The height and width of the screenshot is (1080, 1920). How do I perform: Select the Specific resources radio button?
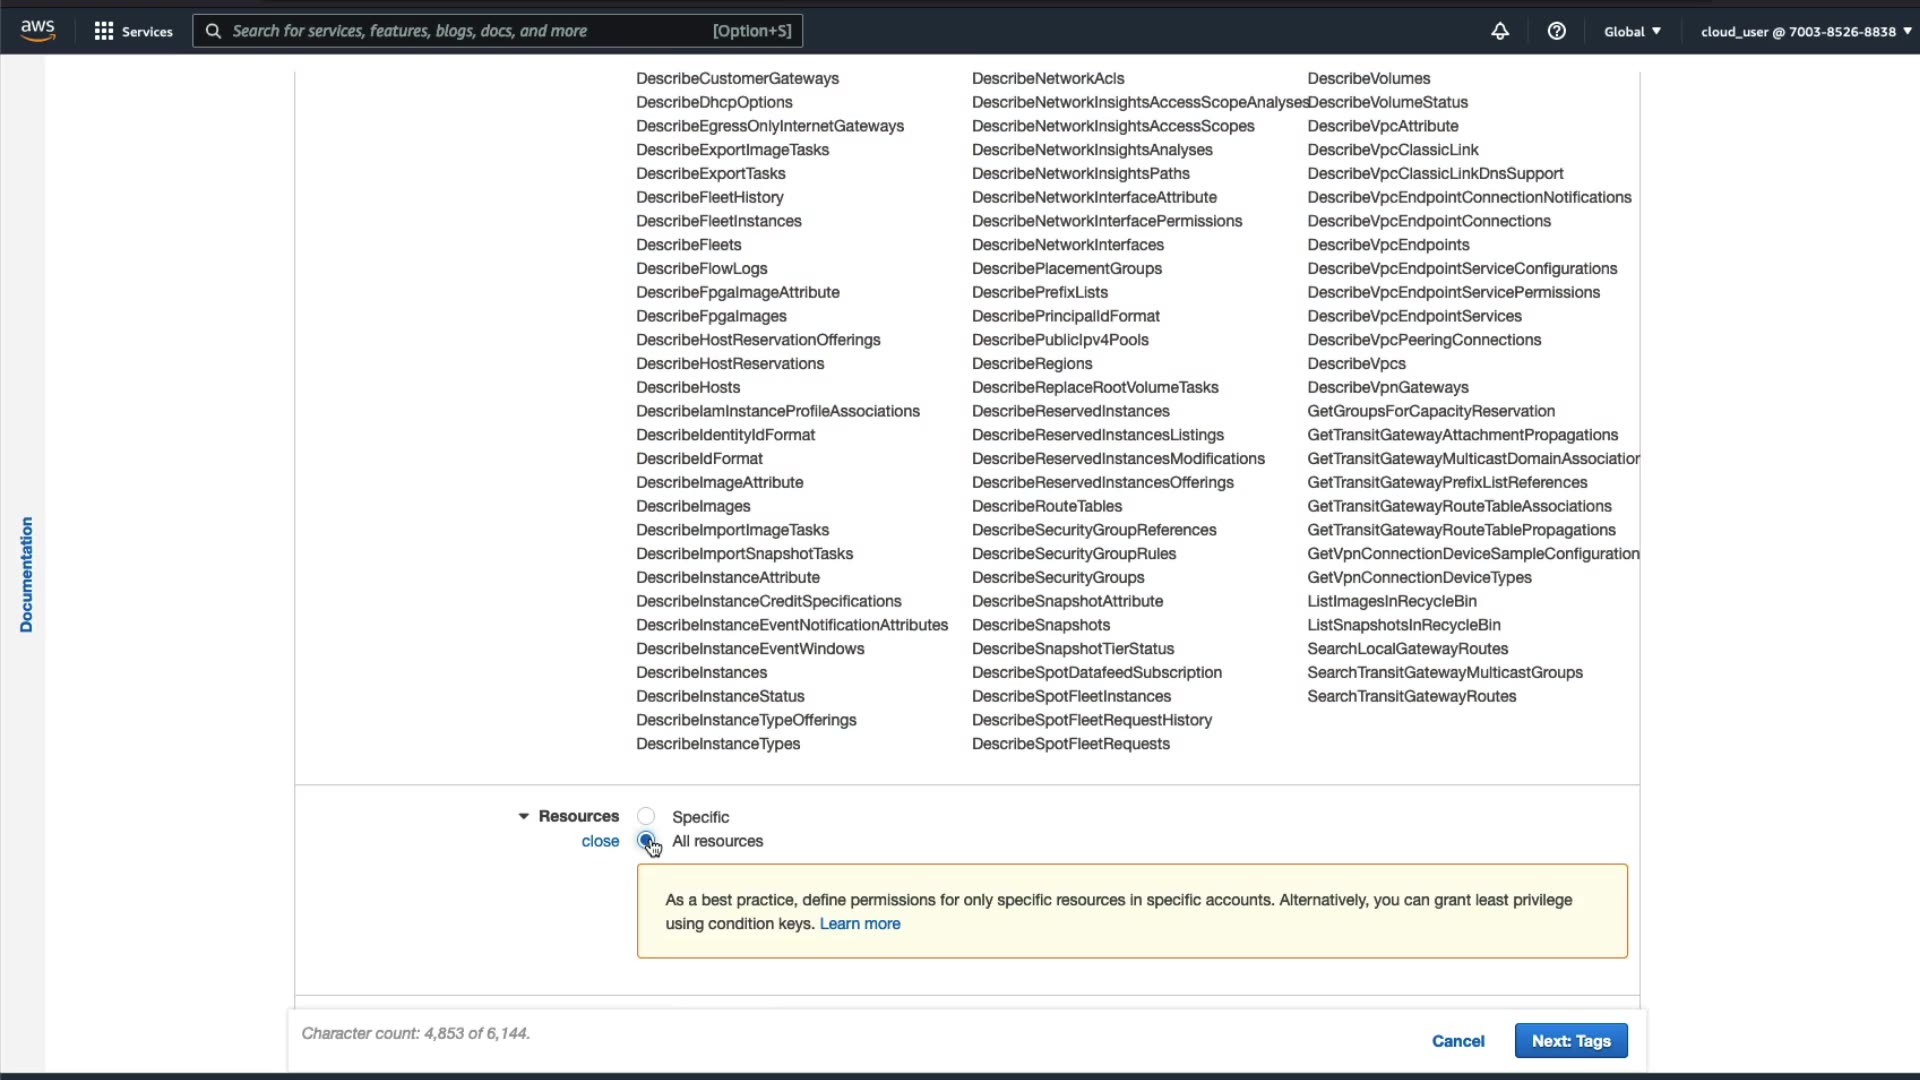646,817
